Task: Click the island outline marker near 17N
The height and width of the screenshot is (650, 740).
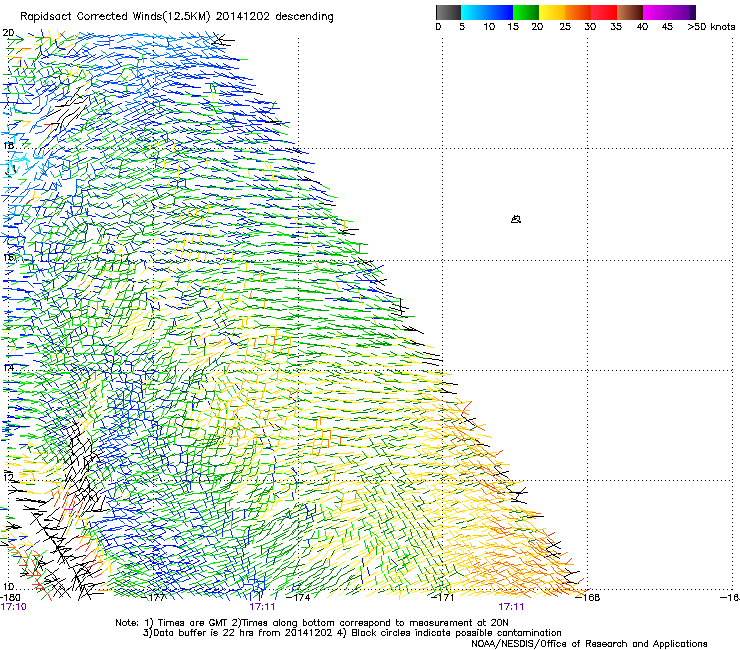Action: [516, 219]
